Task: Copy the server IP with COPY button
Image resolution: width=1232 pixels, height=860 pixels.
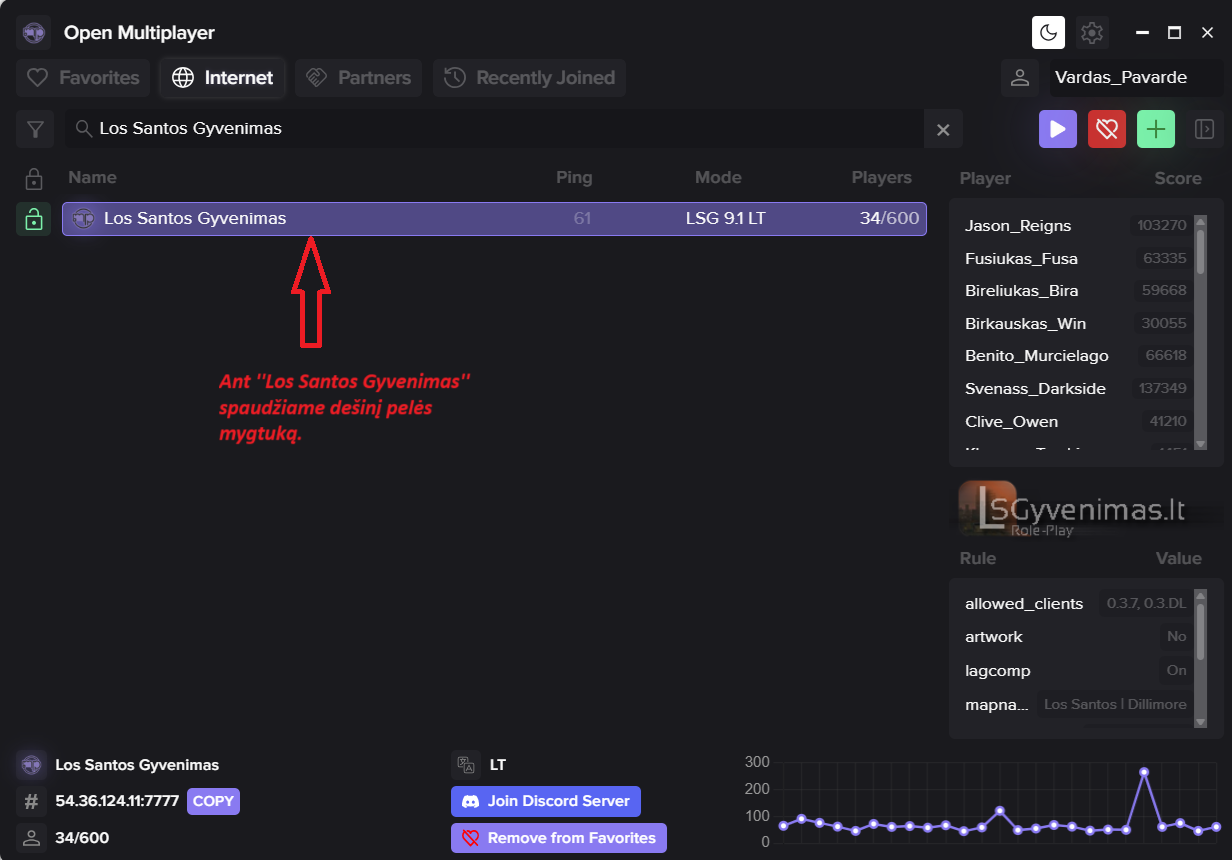Action: [x=213, y=801]
